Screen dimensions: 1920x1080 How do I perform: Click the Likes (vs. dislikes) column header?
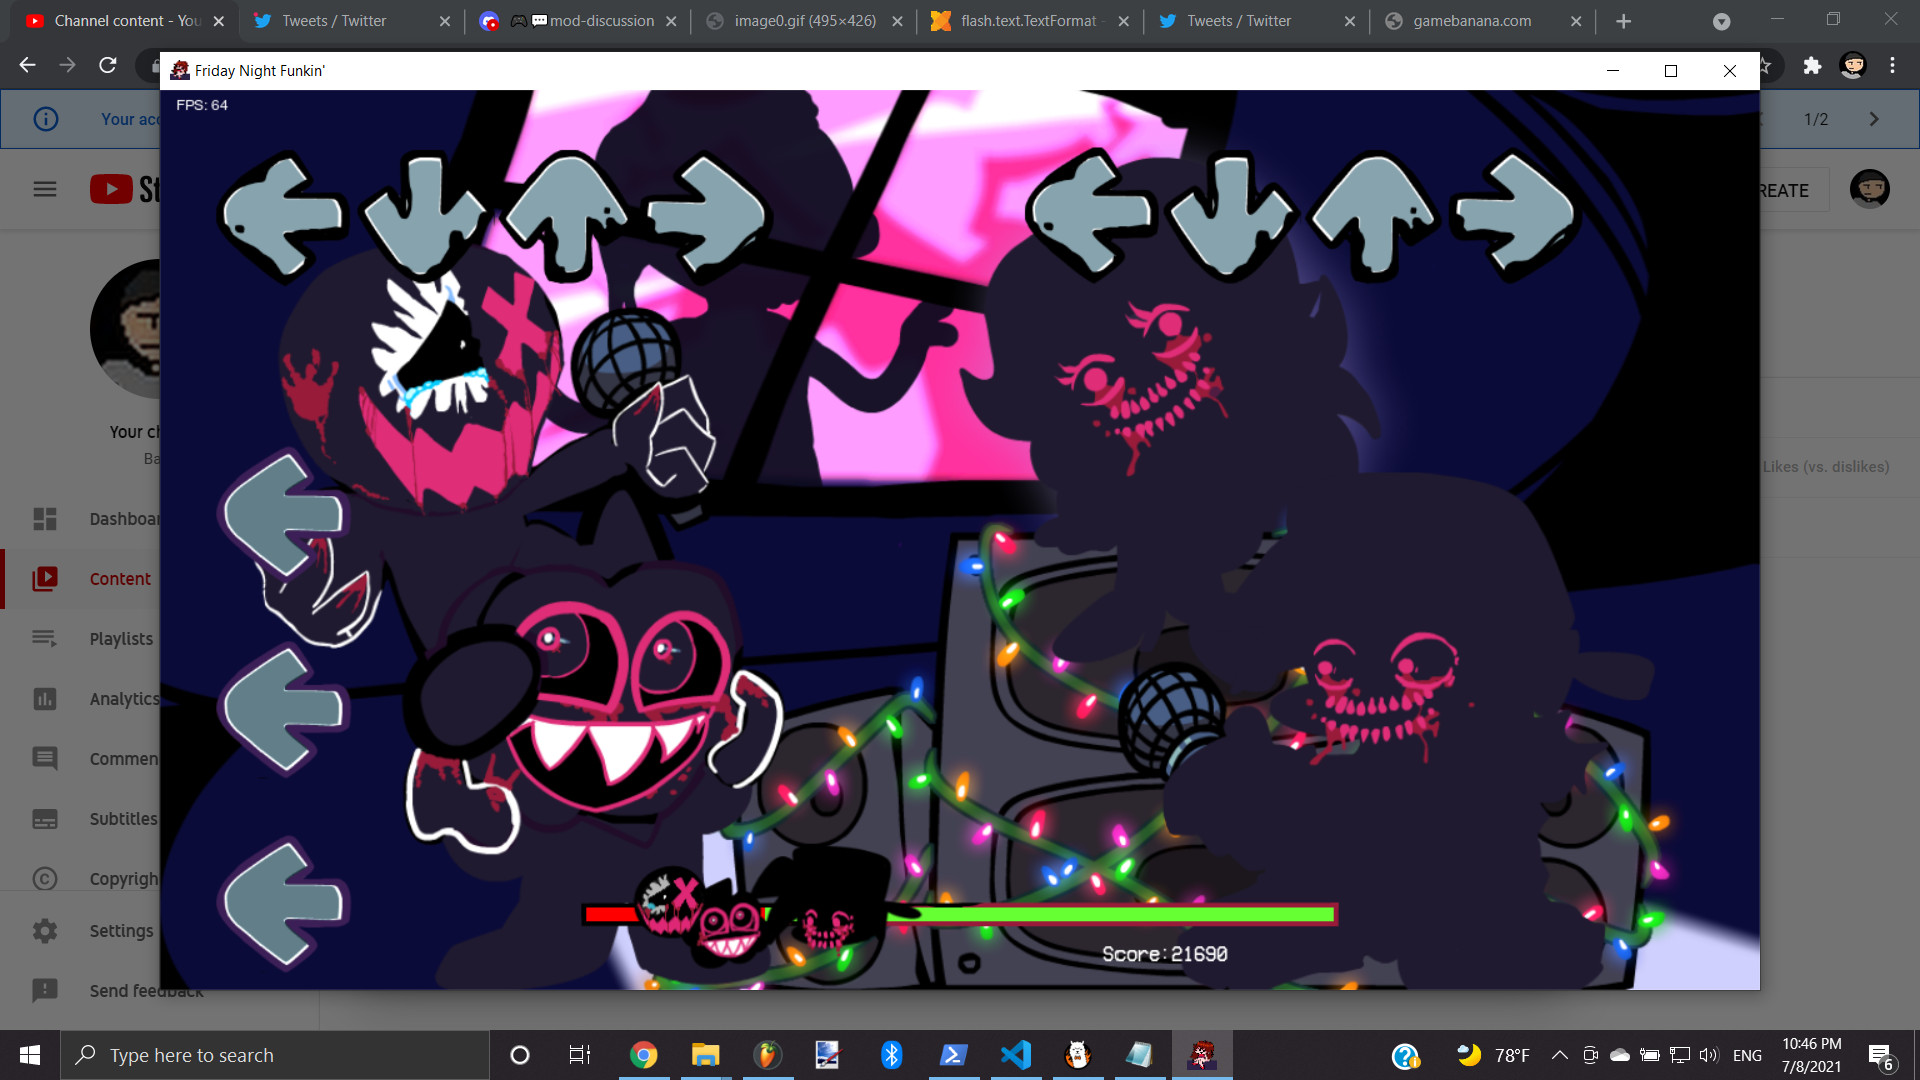tap(1825, 467)
